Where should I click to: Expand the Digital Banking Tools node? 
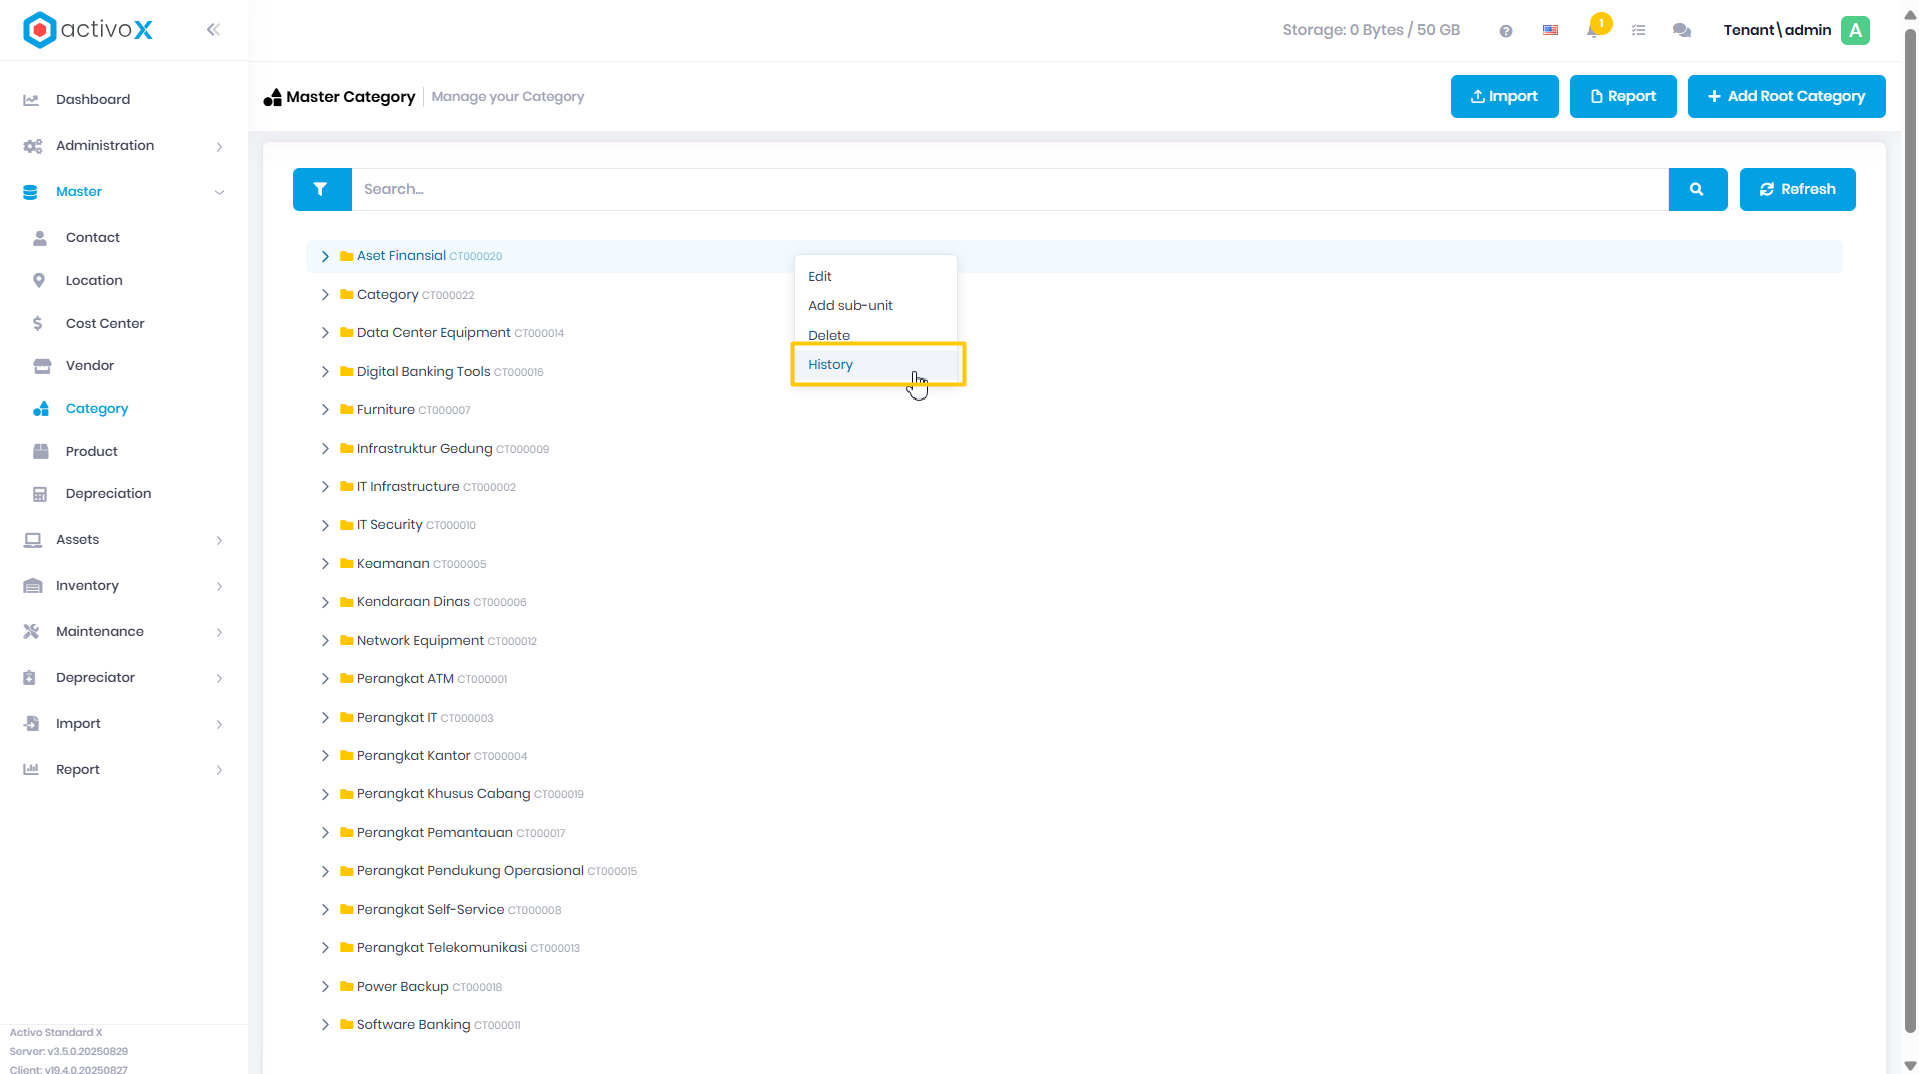(325, 372)
